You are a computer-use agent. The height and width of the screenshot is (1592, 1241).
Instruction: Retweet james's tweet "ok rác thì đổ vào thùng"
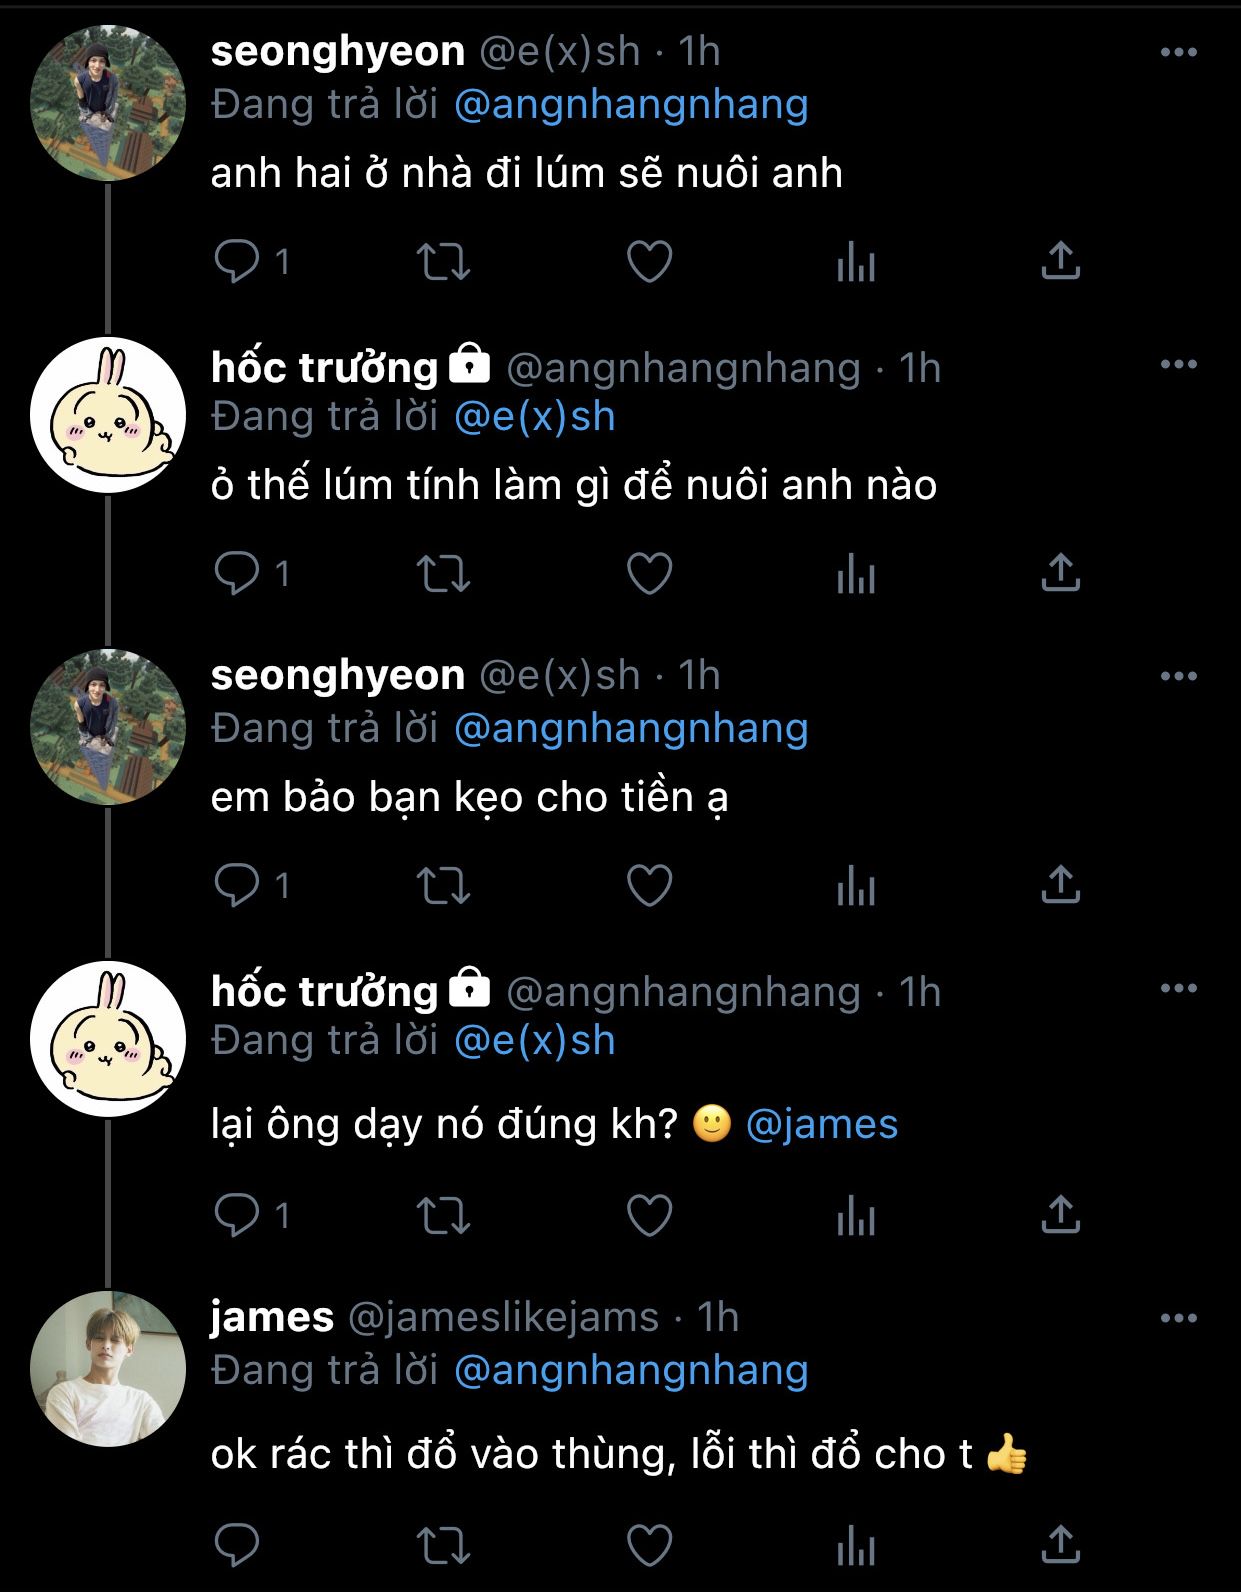[x=442, y=1546]
